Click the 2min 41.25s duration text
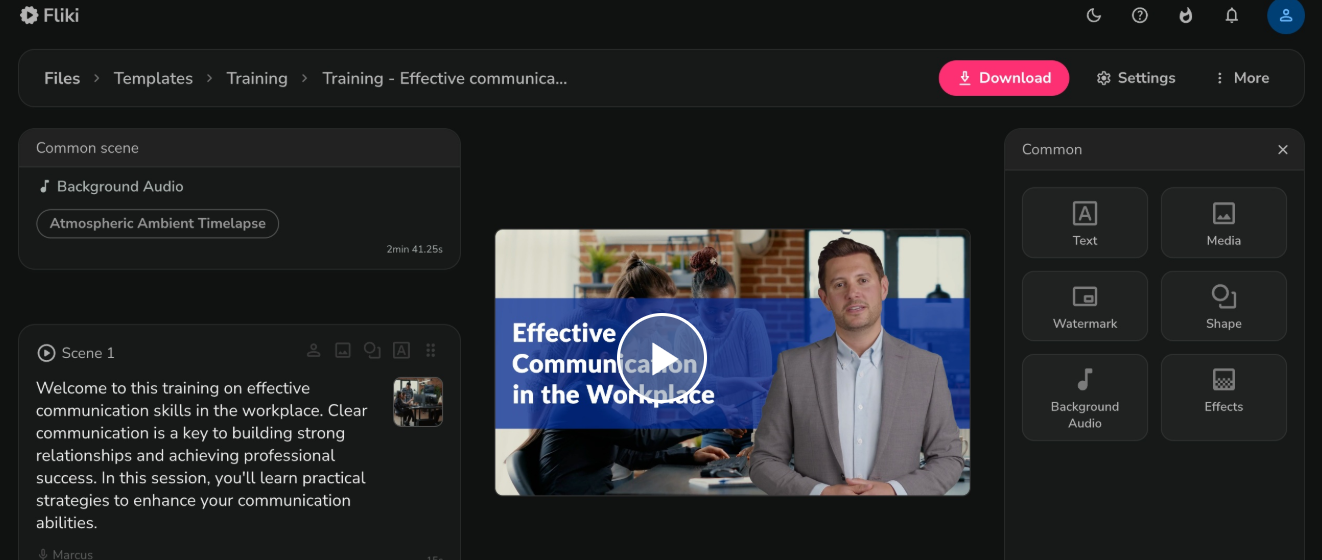 [x=414, y=249]
